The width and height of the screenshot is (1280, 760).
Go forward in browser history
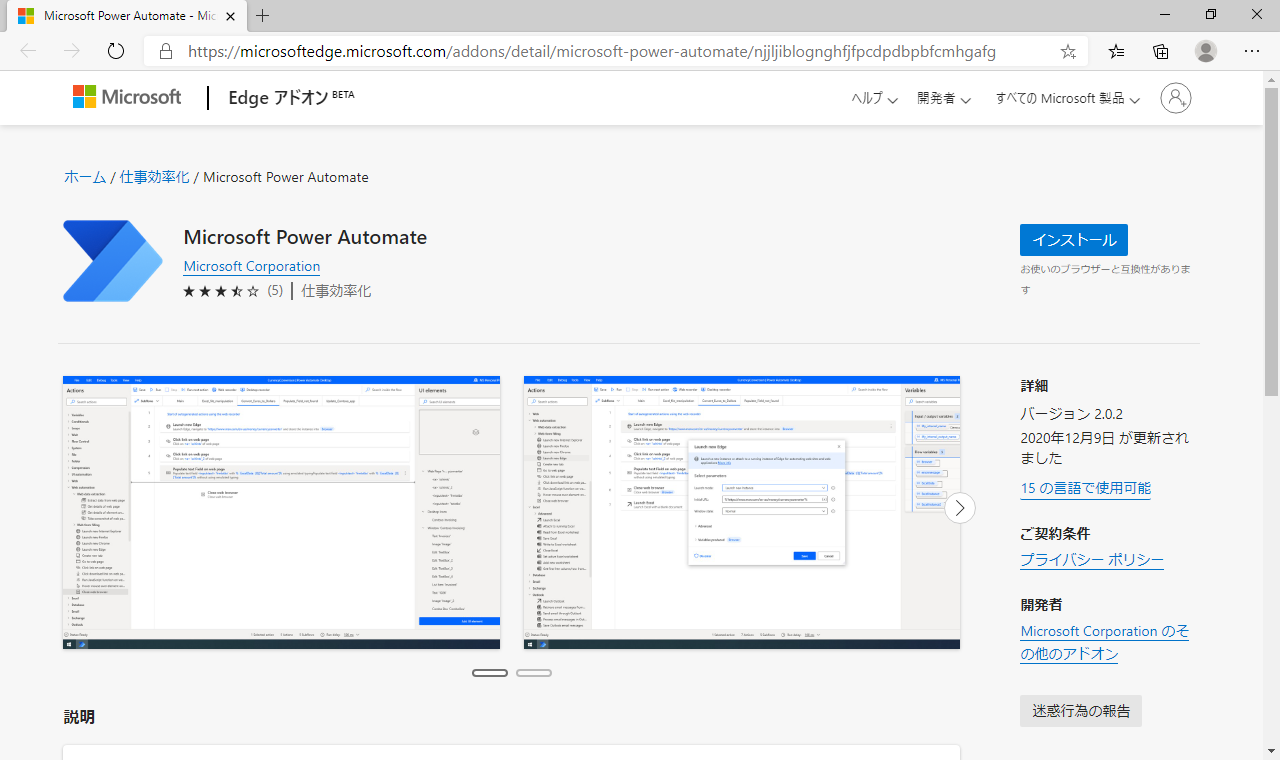[x=72, y=51]
